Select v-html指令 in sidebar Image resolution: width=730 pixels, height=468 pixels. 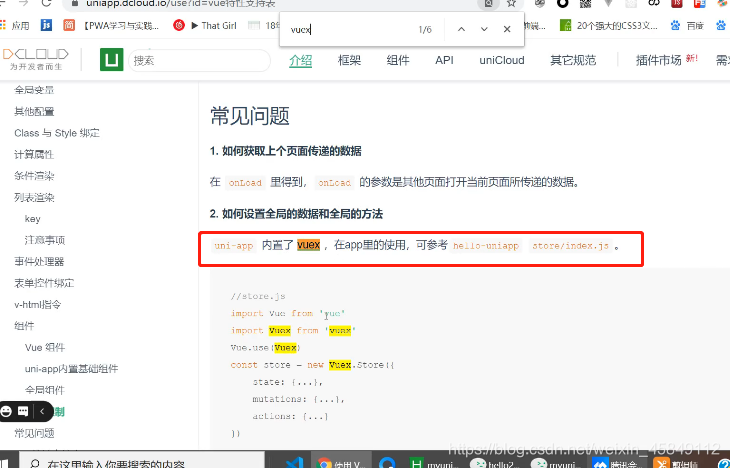point(38,305)
